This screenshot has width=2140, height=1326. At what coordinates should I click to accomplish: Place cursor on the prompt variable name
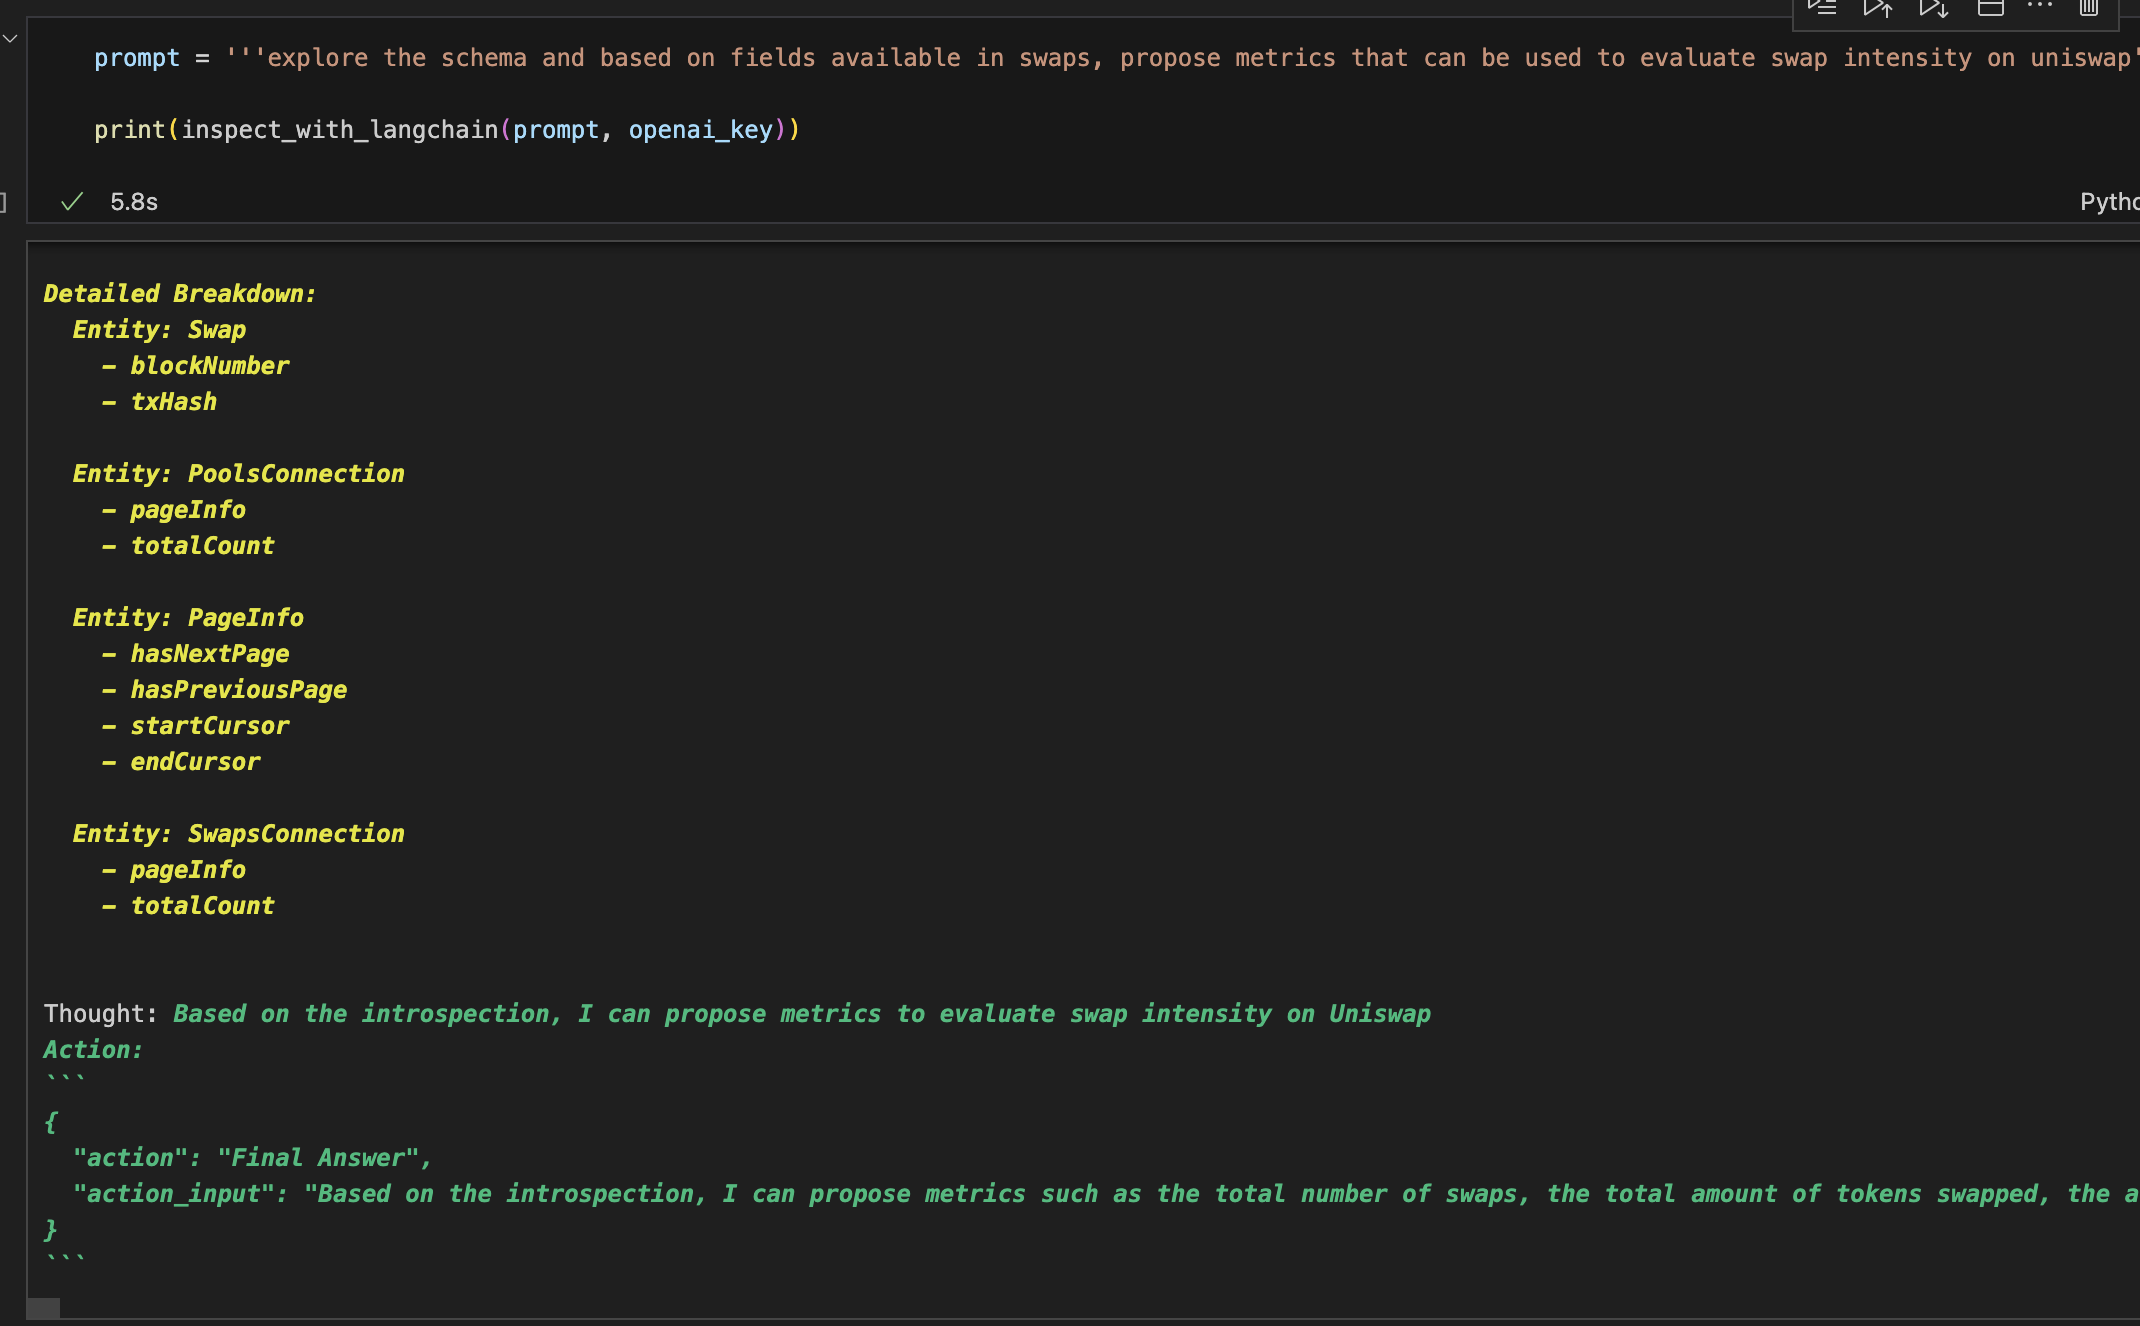(x=137, y=58)
